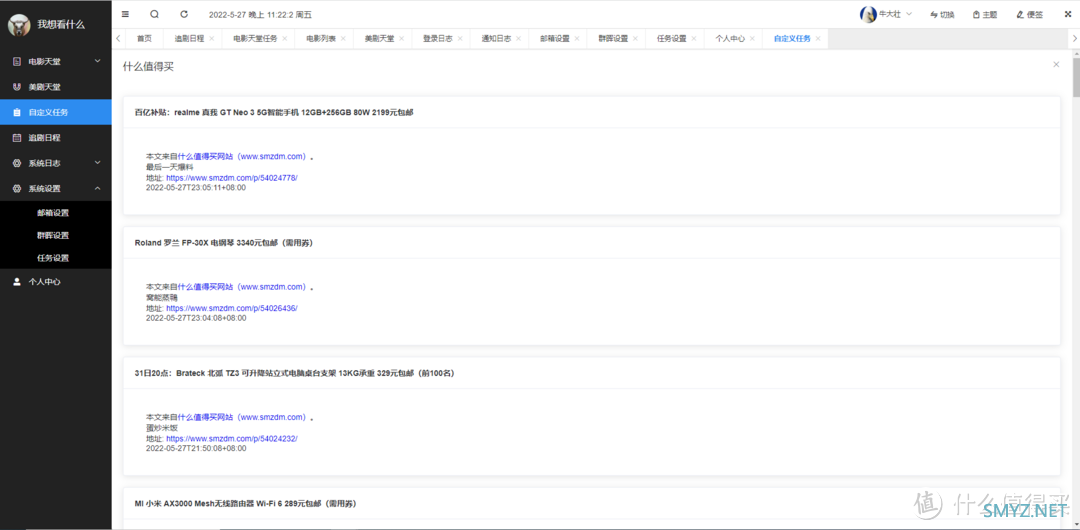Close the 美剧天堂 tab
1080x530 pixels.
point(402,39)
